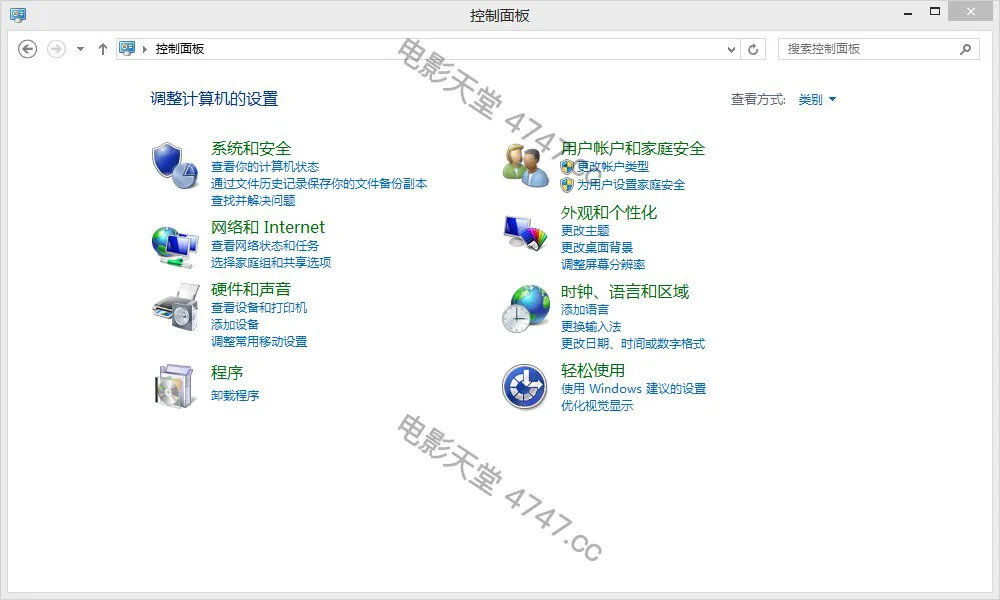The height and width of the screenshot is (600, 1000).
Task: Open recent locations dropdown arrow
Action: (80, 49)
